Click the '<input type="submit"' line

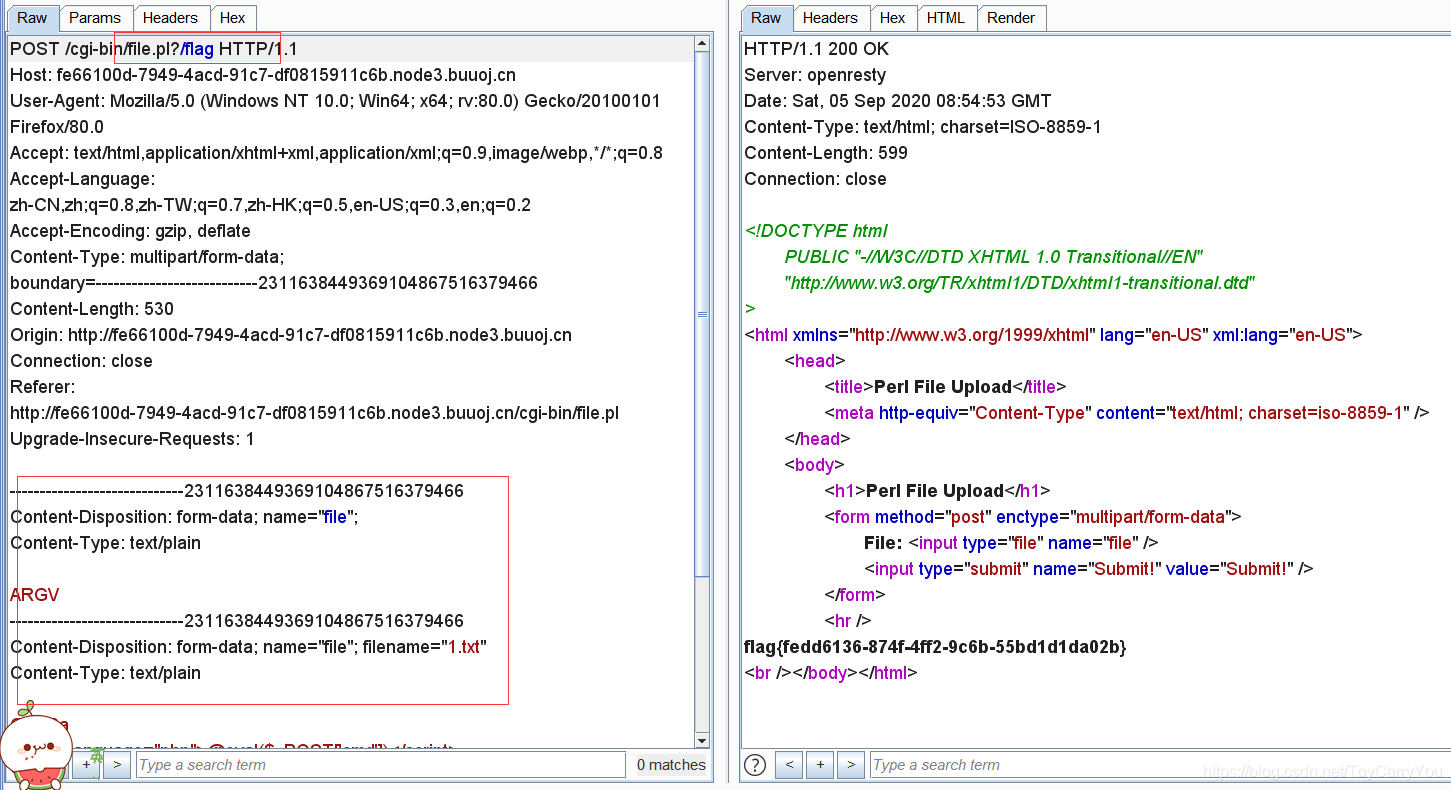tap(1089, 569)
